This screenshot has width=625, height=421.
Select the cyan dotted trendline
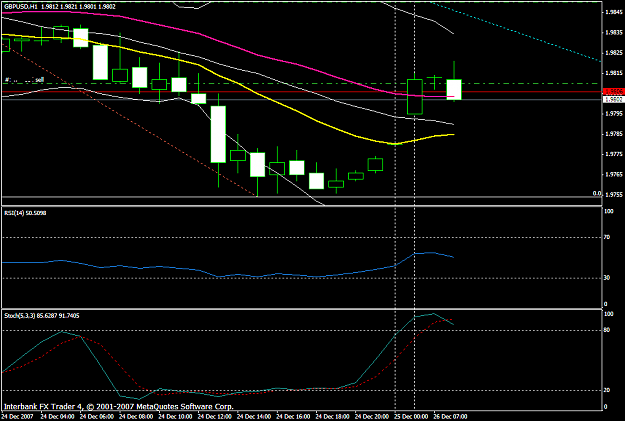[518, 32]
